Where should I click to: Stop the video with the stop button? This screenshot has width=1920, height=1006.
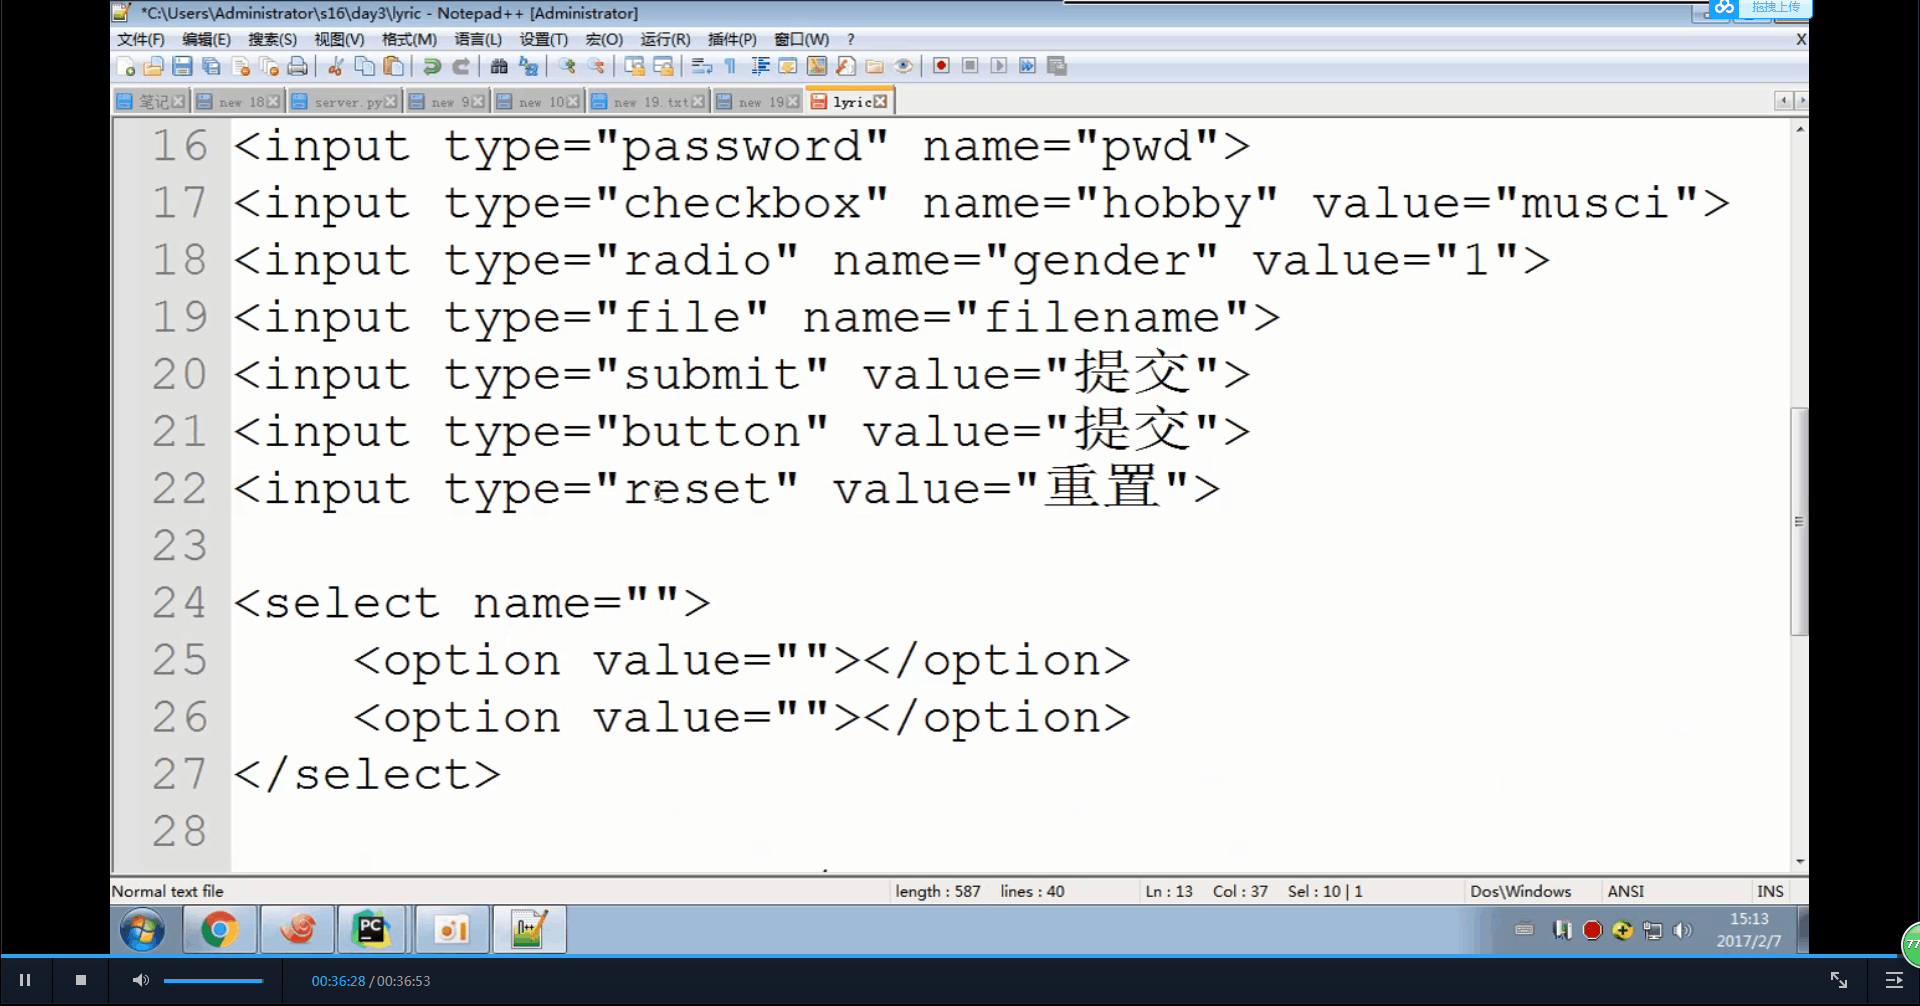[x=81, y=981]
